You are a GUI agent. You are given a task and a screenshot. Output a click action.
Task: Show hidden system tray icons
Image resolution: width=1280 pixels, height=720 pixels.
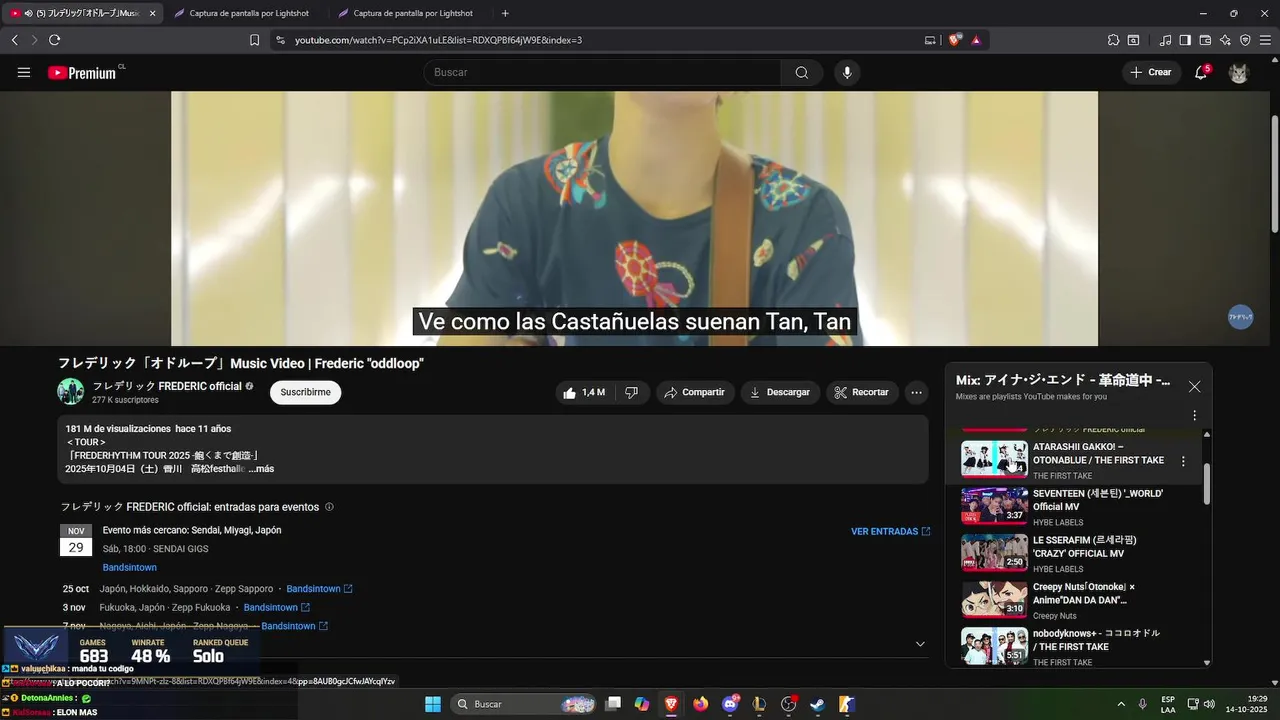coord(1120,704)
